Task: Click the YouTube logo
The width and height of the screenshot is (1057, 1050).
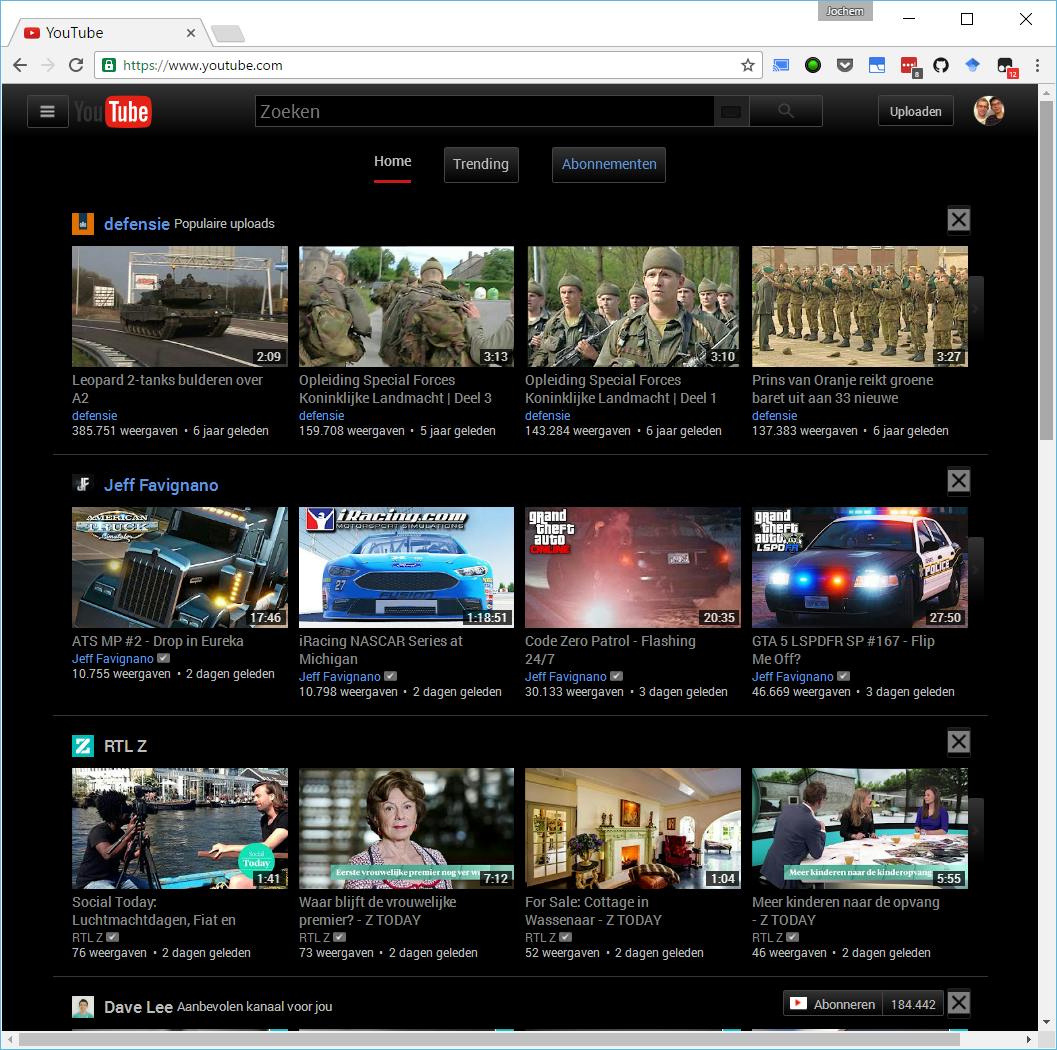Action: click(x=113, y=112)
